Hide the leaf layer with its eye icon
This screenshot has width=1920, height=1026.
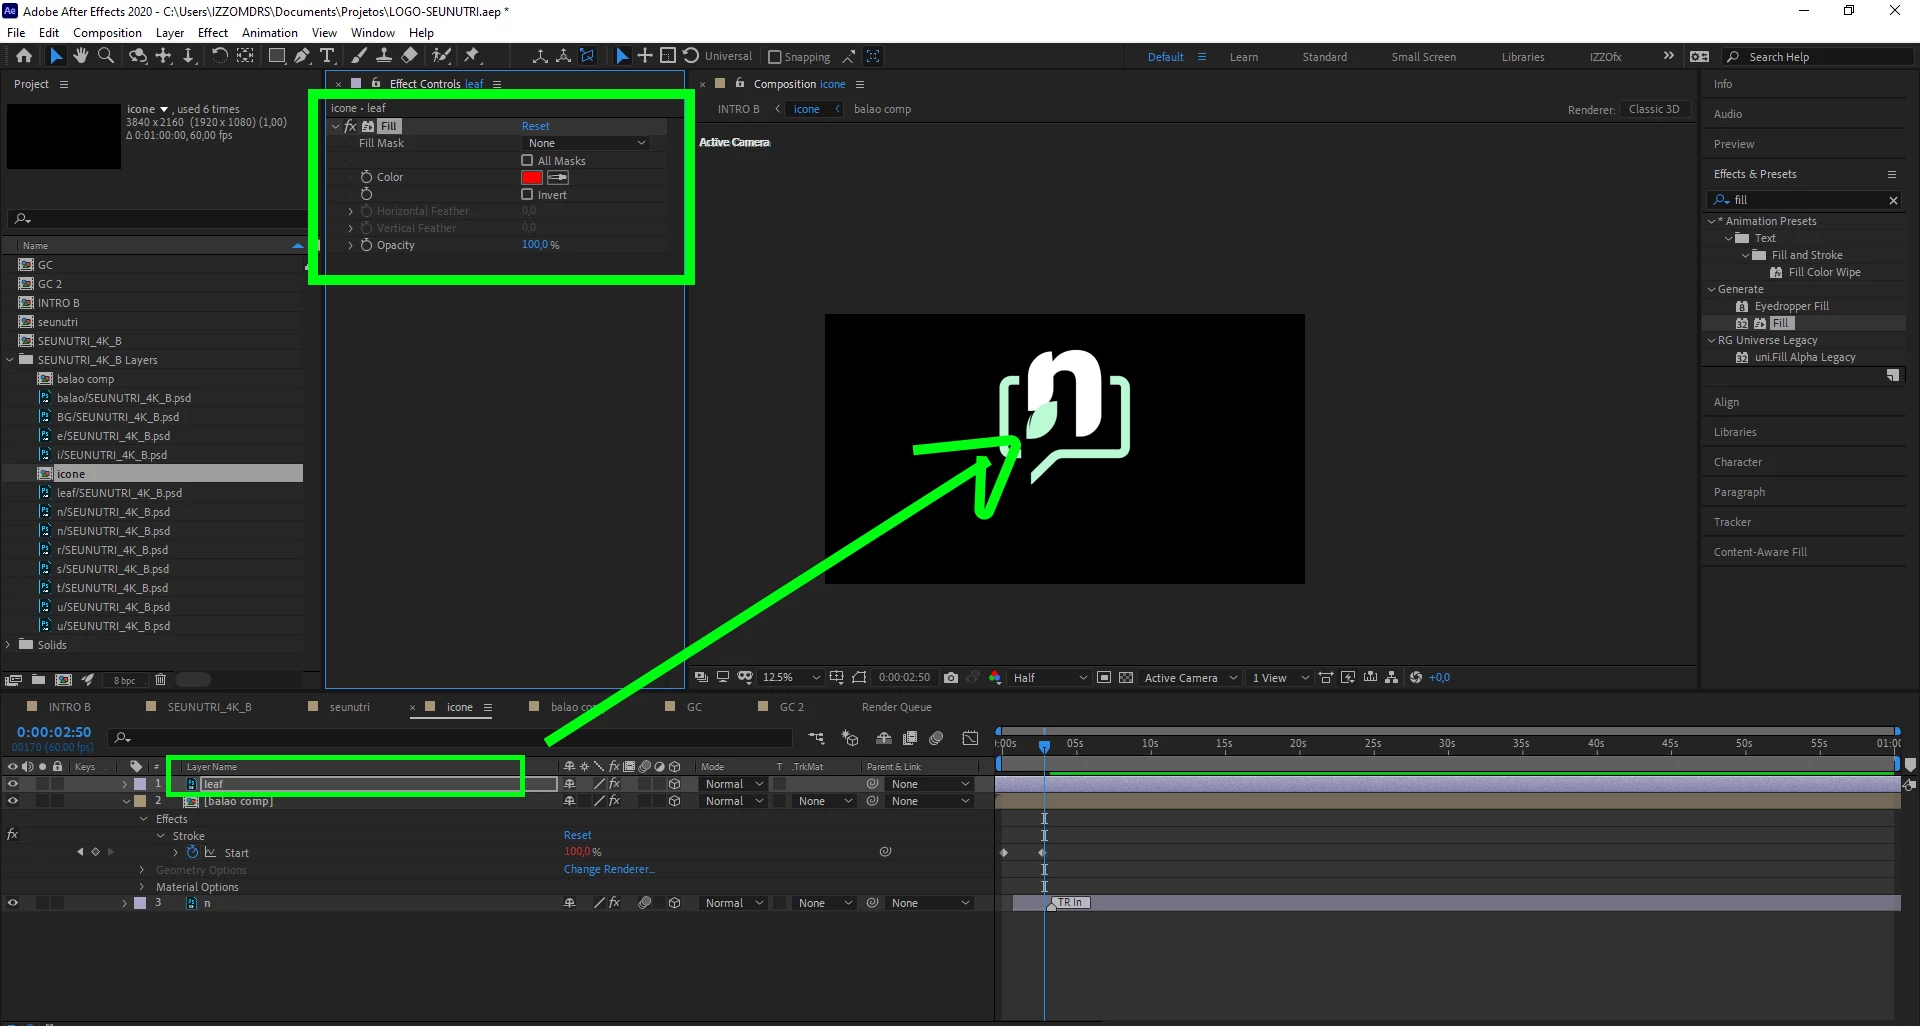click(13, 784)
